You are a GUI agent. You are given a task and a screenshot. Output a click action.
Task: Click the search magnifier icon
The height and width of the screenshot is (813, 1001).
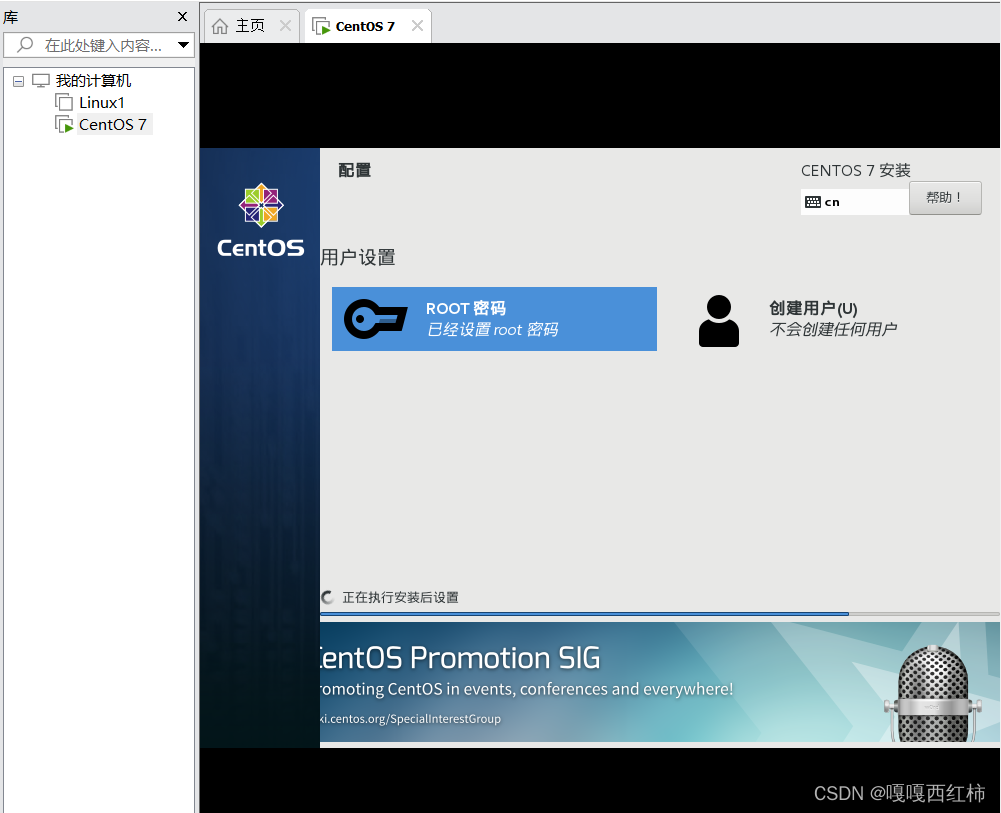click(25, 45)
